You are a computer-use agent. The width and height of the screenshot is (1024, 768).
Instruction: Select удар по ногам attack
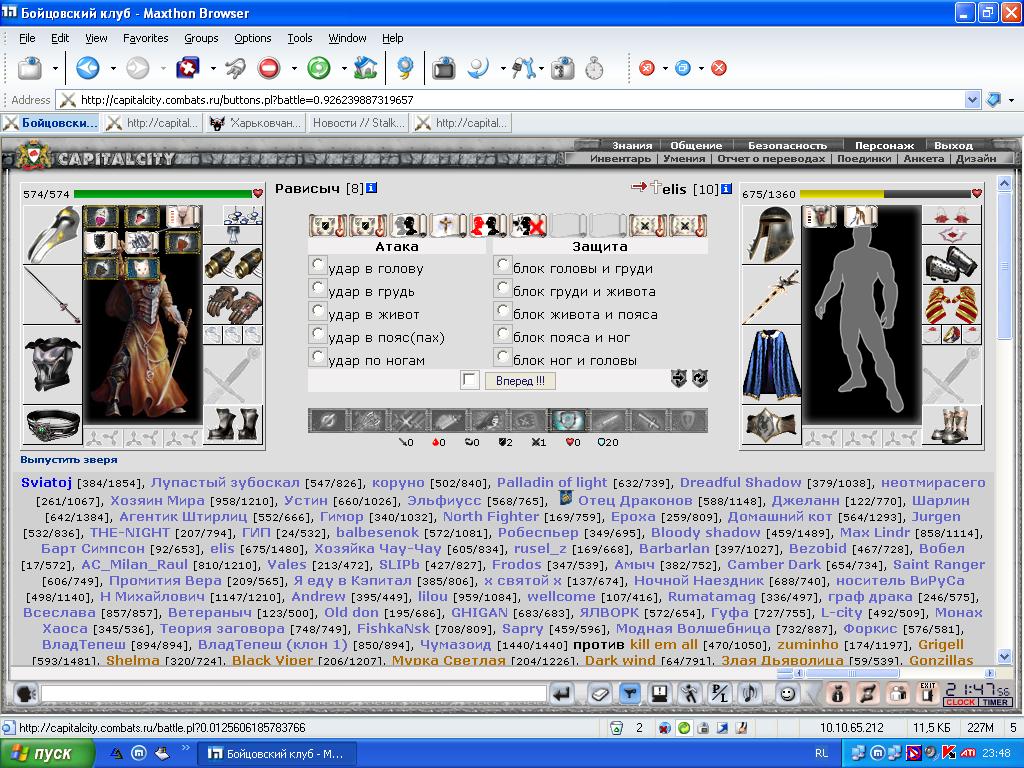[317, 356]
